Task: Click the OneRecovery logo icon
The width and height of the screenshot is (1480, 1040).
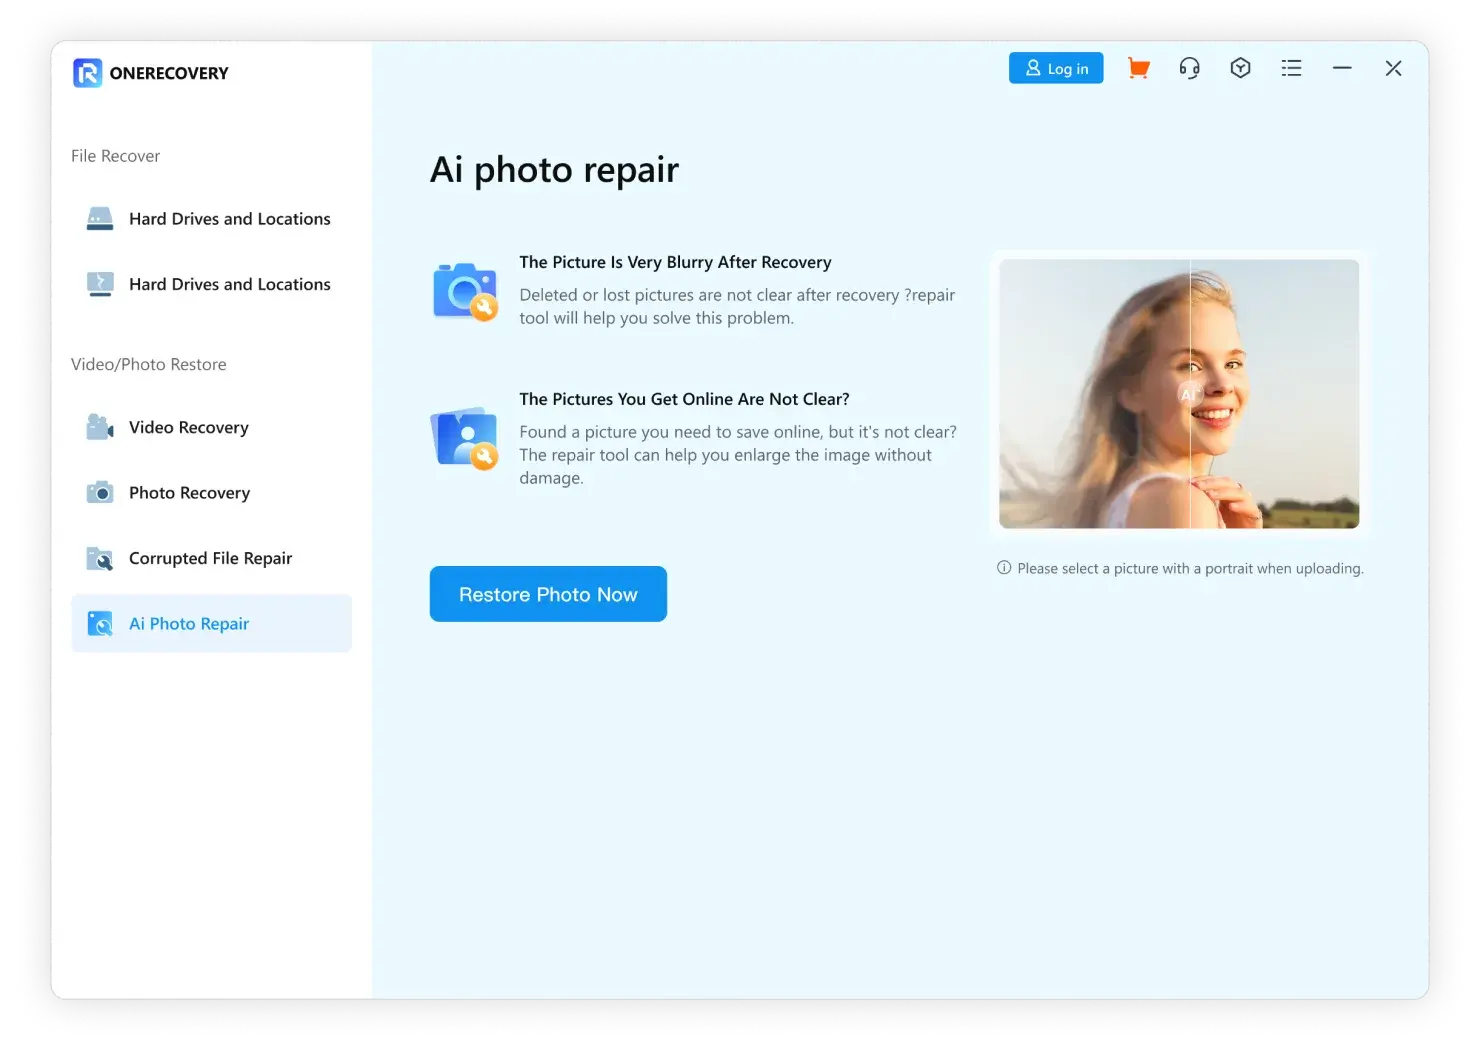Action: pos(87,73)
